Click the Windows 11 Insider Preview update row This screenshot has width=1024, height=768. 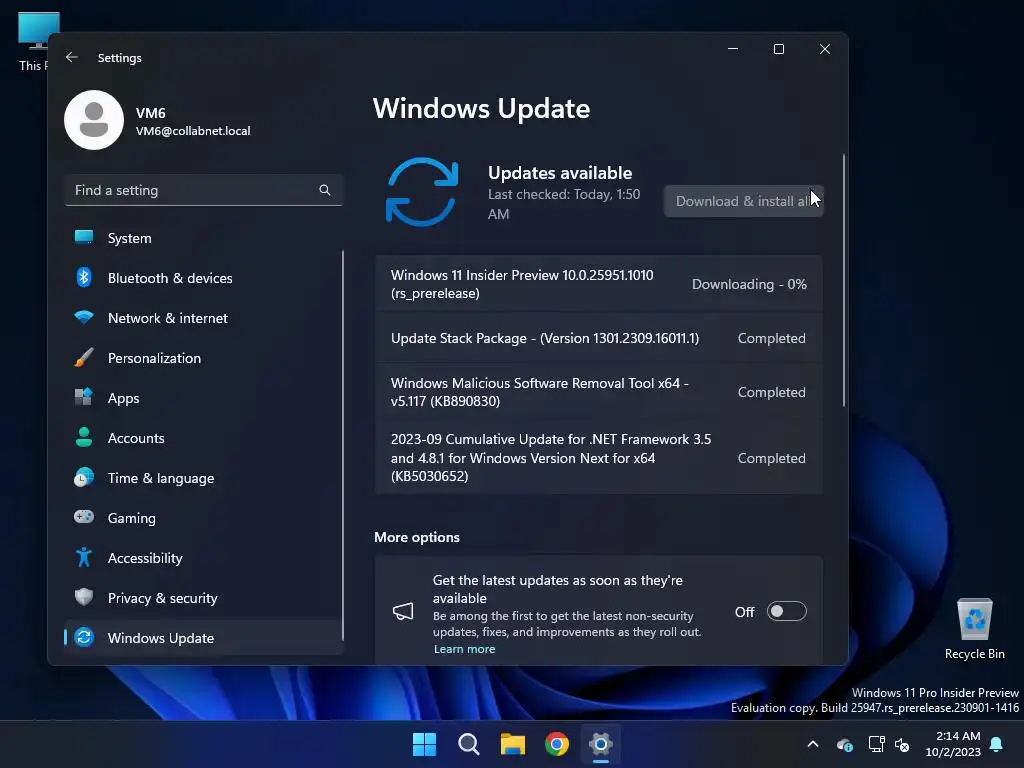point(598,284)
